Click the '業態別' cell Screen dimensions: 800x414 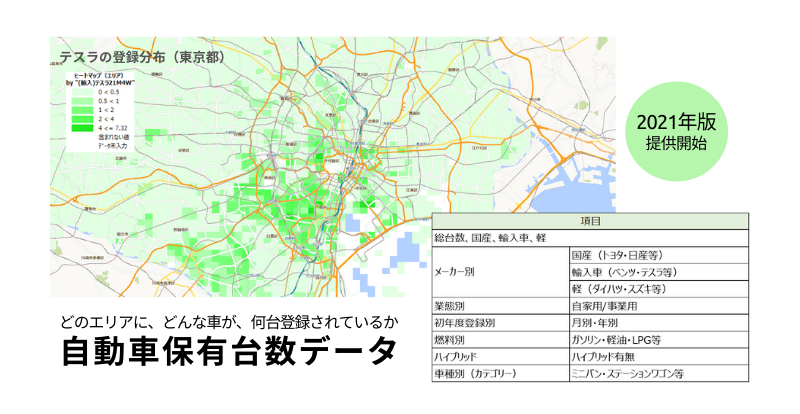[501, 306]
